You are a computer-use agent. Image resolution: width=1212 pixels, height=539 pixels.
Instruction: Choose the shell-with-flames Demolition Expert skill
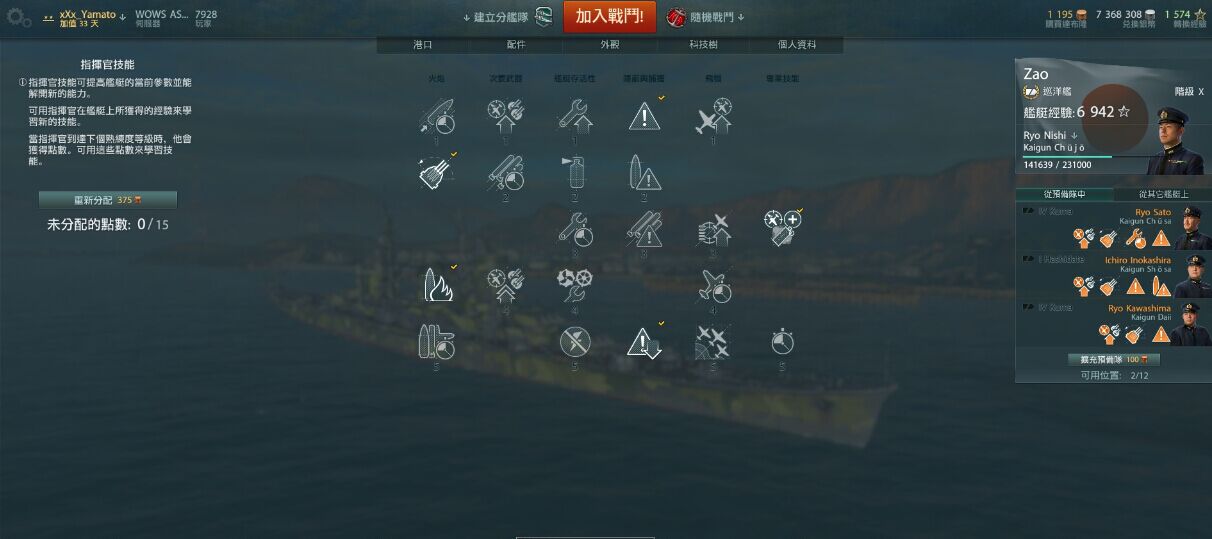click(x=436, y=285)
